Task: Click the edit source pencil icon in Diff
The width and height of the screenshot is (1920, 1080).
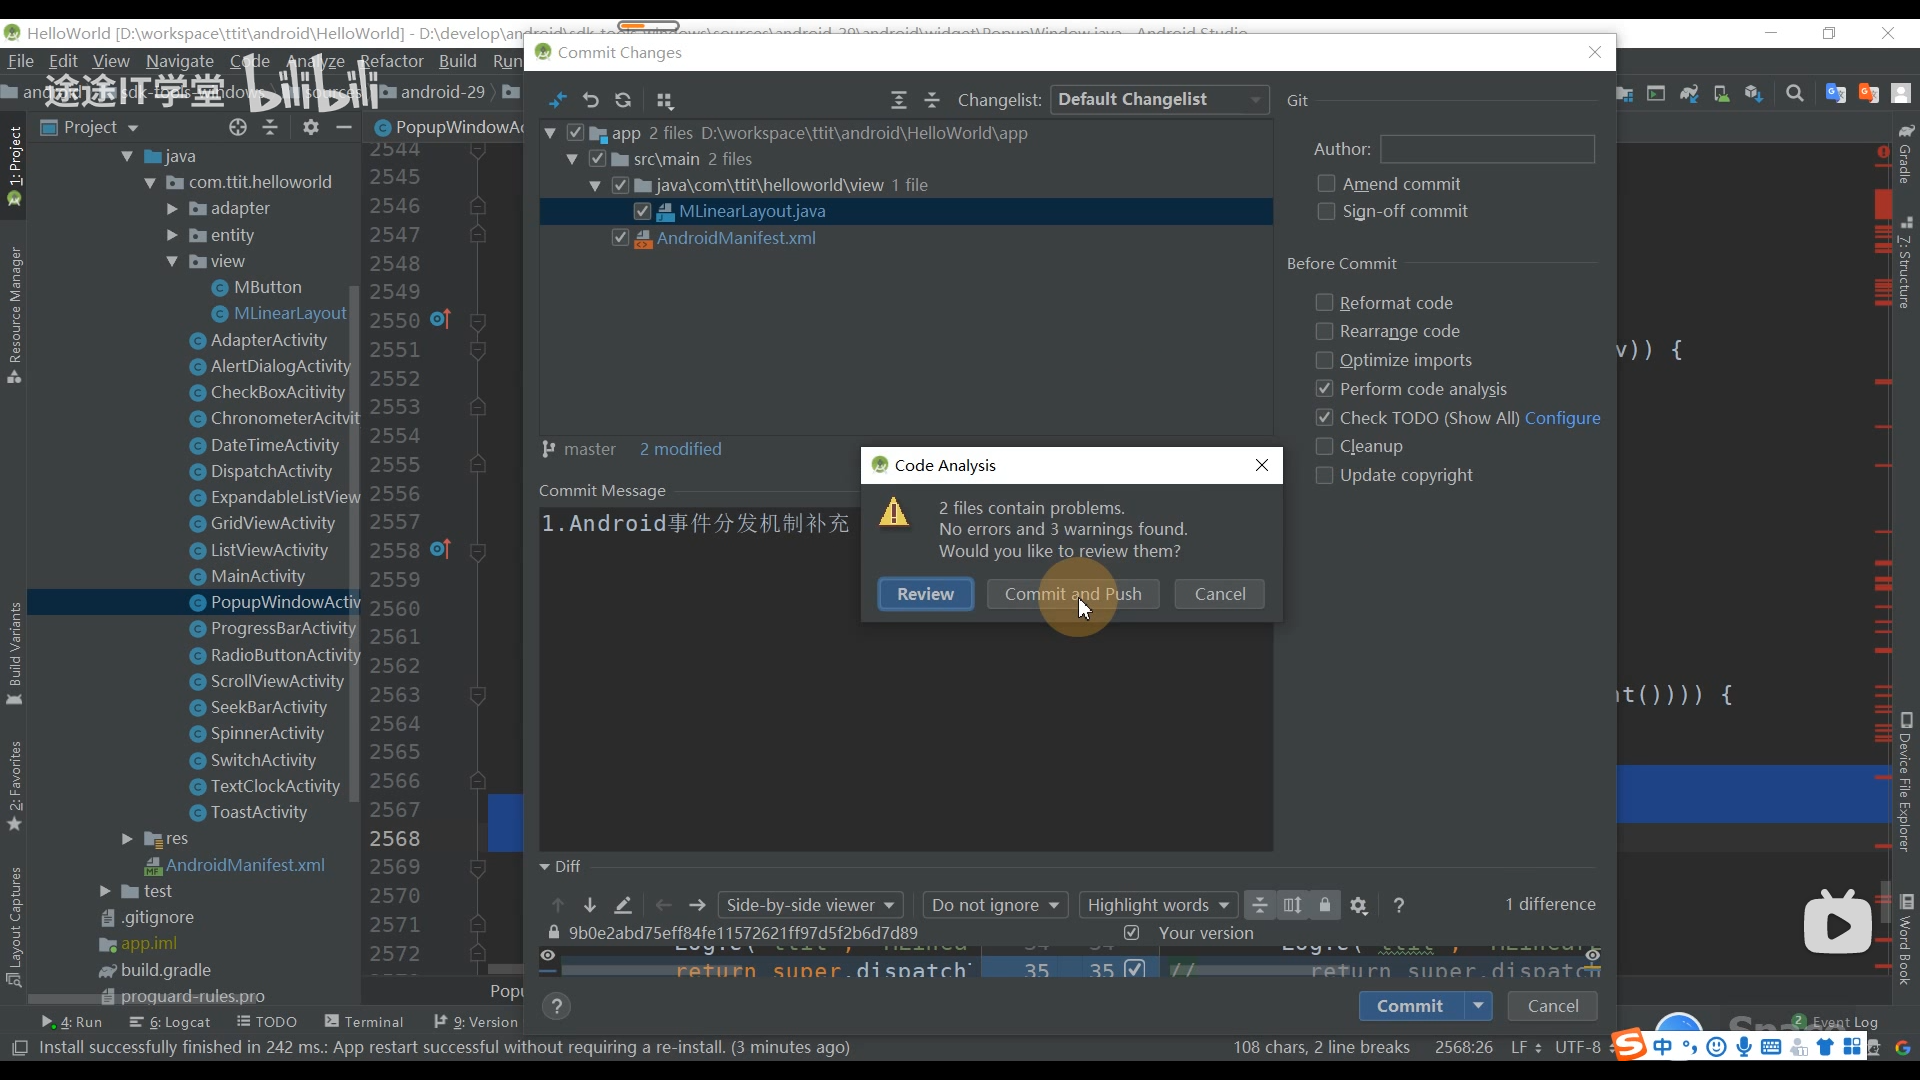Action: (623, 905)
